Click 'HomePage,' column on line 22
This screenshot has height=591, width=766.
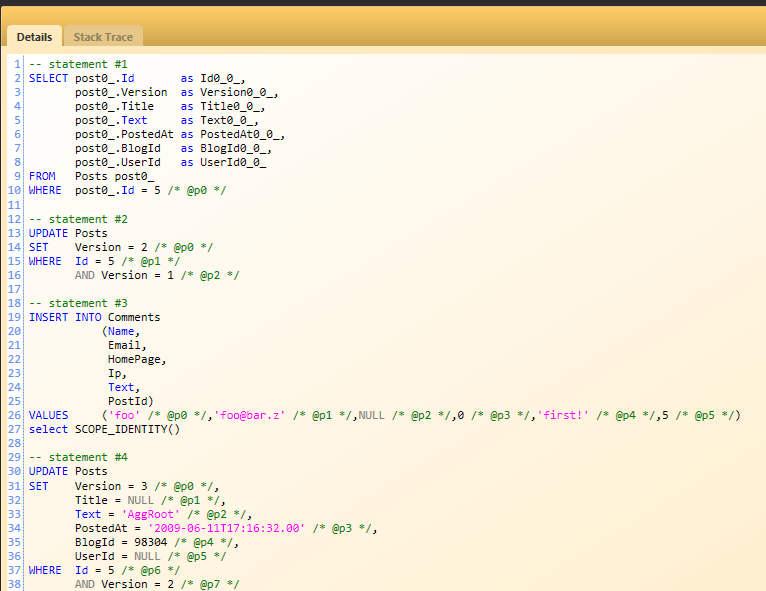click(137, 359)
